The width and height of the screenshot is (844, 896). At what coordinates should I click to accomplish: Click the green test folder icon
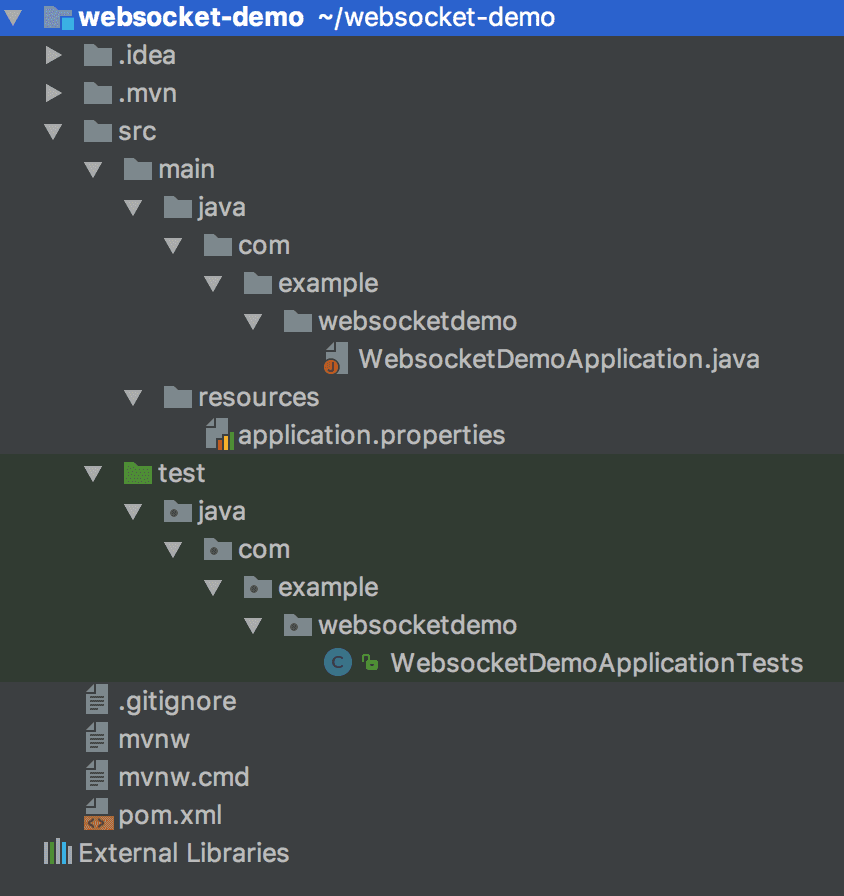[137, 472]
